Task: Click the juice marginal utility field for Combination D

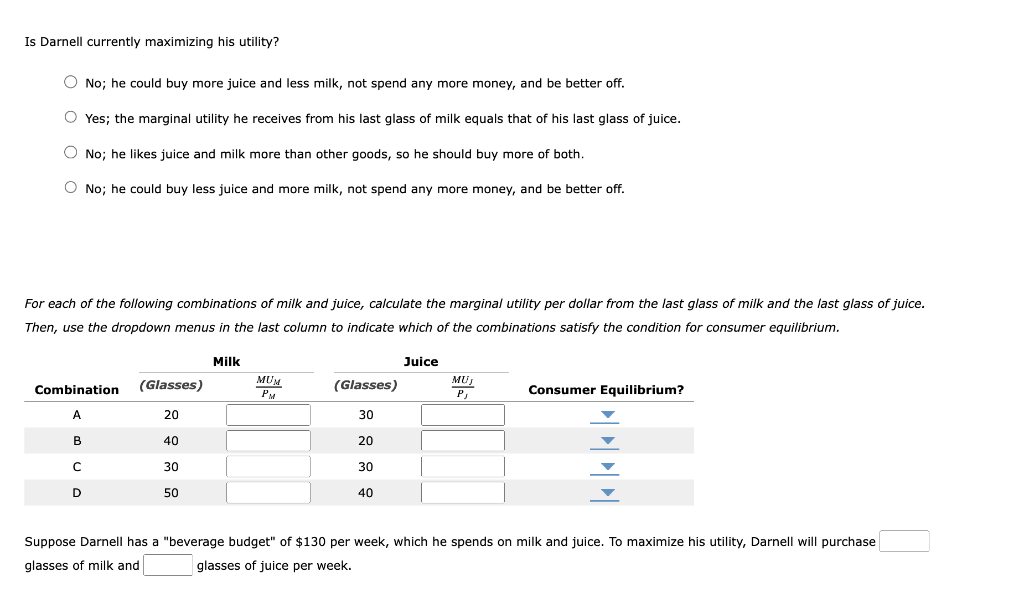Action: (x=462, y=492)
